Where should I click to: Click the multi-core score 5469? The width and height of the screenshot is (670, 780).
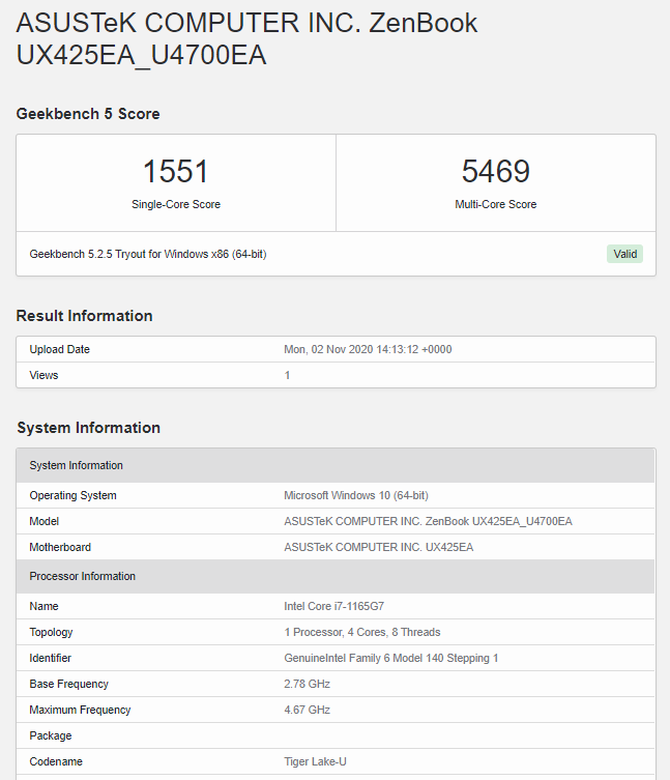pos(495,171)
